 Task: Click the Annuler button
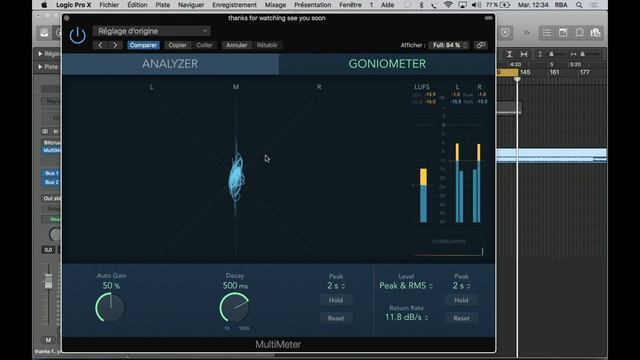click(237, 45)
